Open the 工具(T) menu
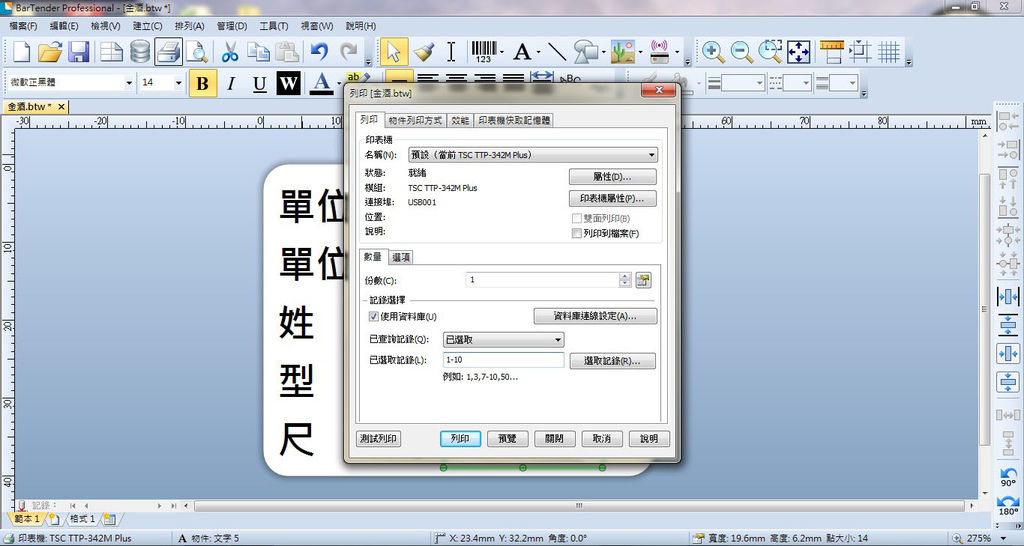1024x546 pixels. pyautogui.click(x=274, y=26)
